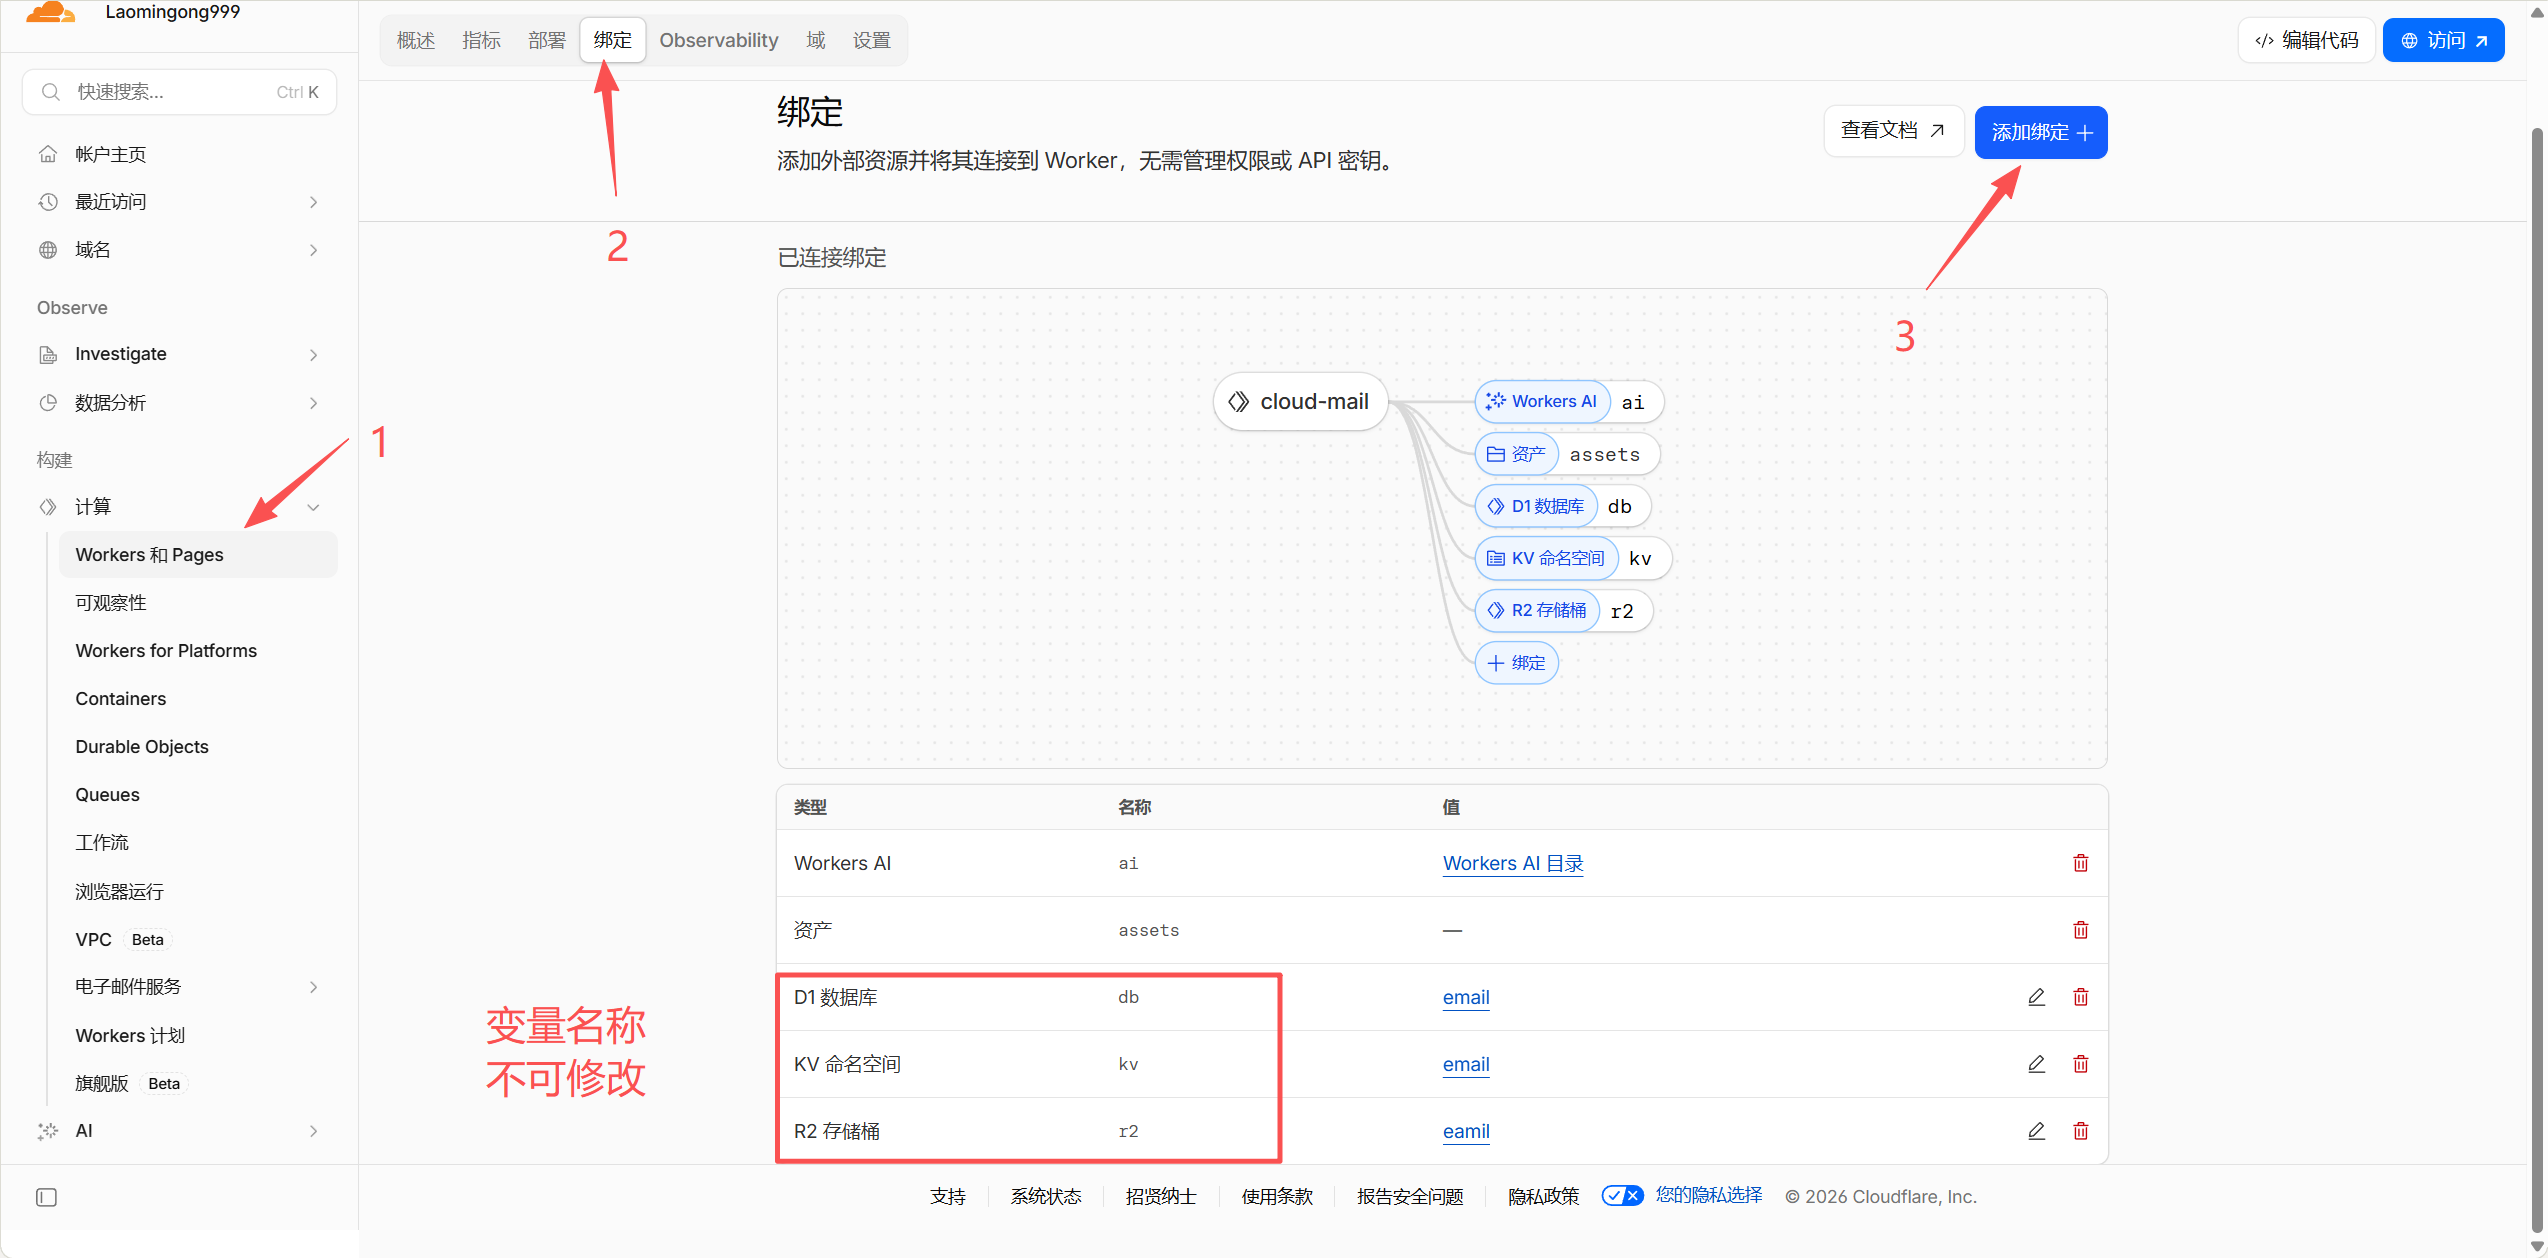
Task: Delete the 资产 assets binding row
Action: (2081, 930)
